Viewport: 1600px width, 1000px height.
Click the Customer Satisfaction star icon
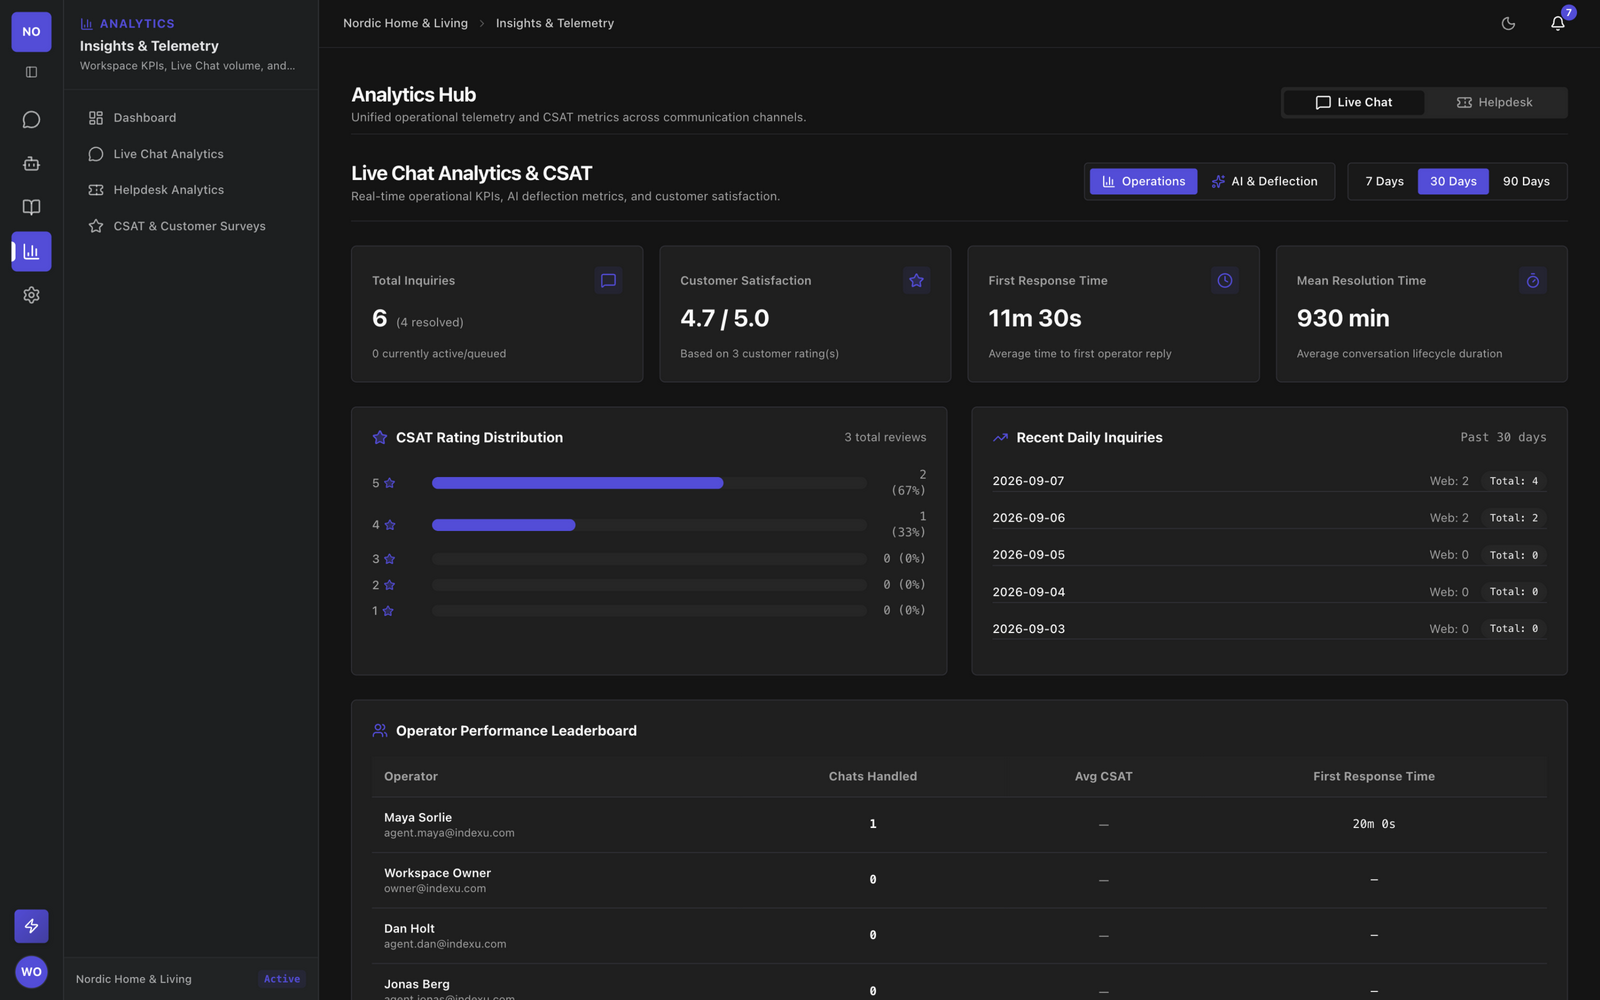tap(916, 281)
